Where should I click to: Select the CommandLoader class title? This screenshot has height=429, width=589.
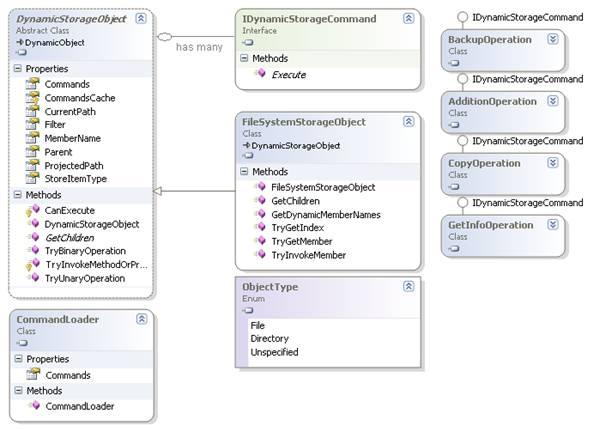click(57, 319)
